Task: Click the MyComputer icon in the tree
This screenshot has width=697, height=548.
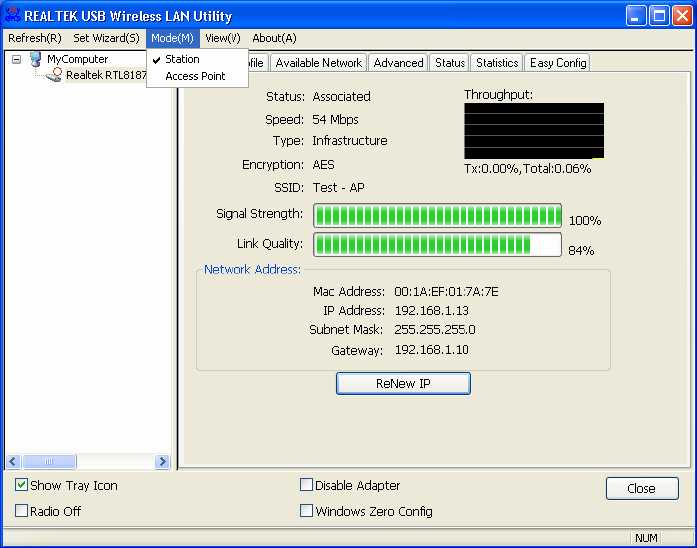Action: [x=36, y=59]
